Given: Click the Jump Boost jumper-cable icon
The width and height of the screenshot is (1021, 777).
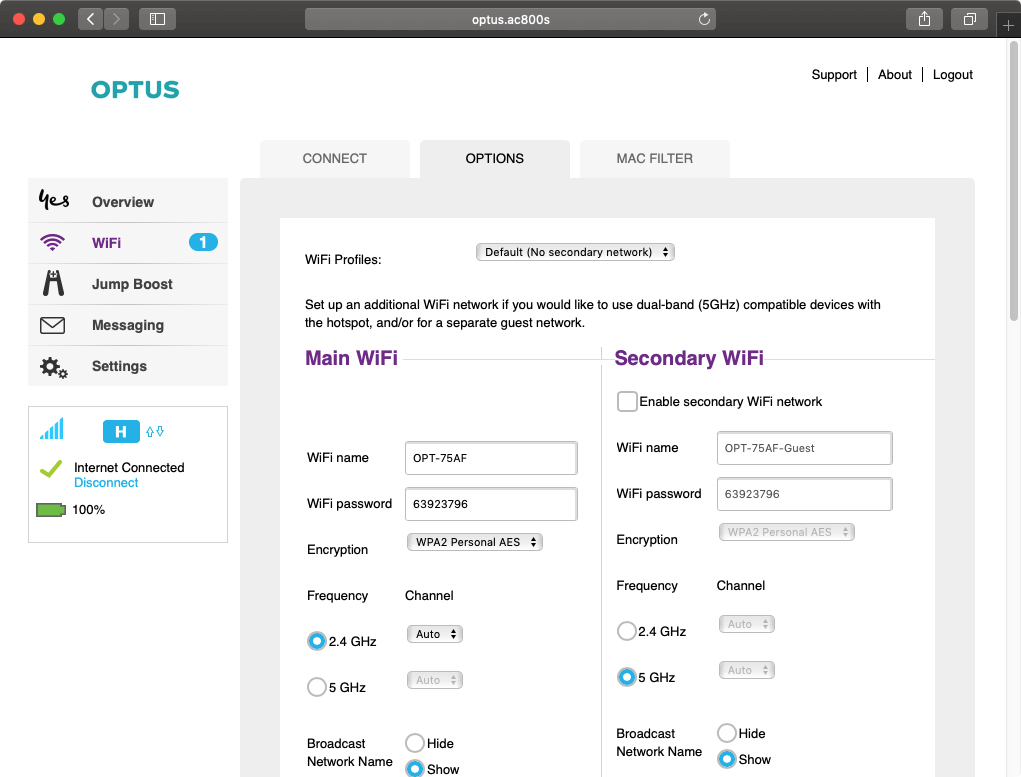Looking at the screenshot, I should pos(53,284).
